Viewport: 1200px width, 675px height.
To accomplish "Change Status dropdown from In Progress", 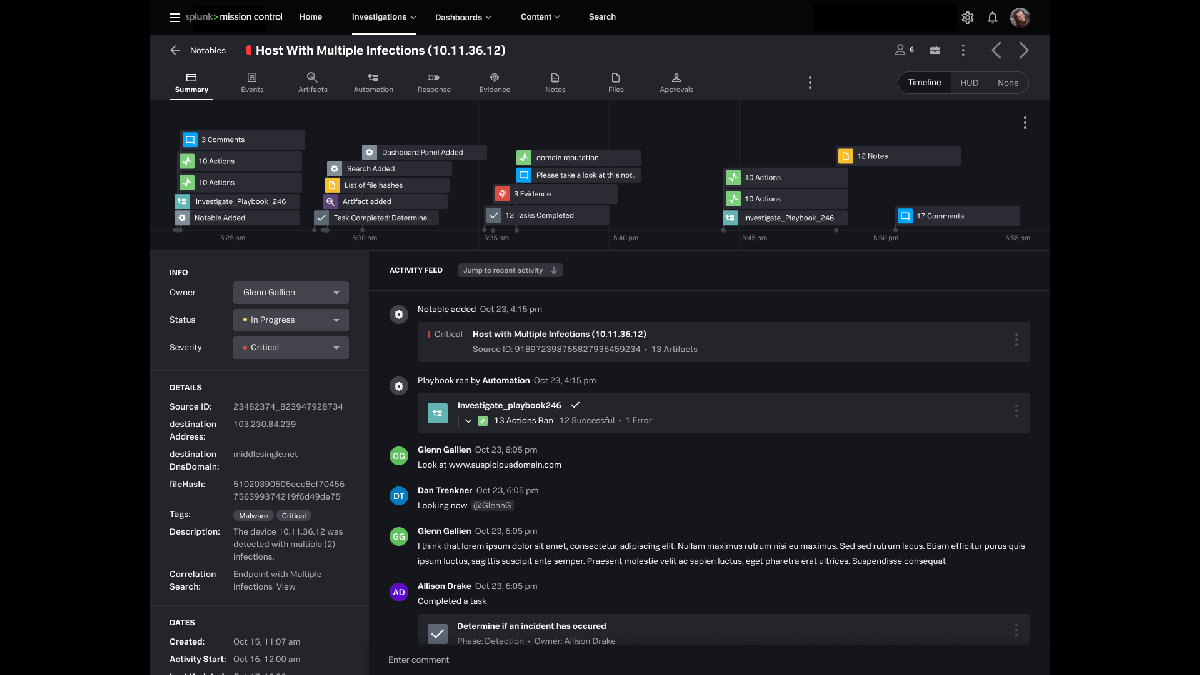I will pos(290,320).
